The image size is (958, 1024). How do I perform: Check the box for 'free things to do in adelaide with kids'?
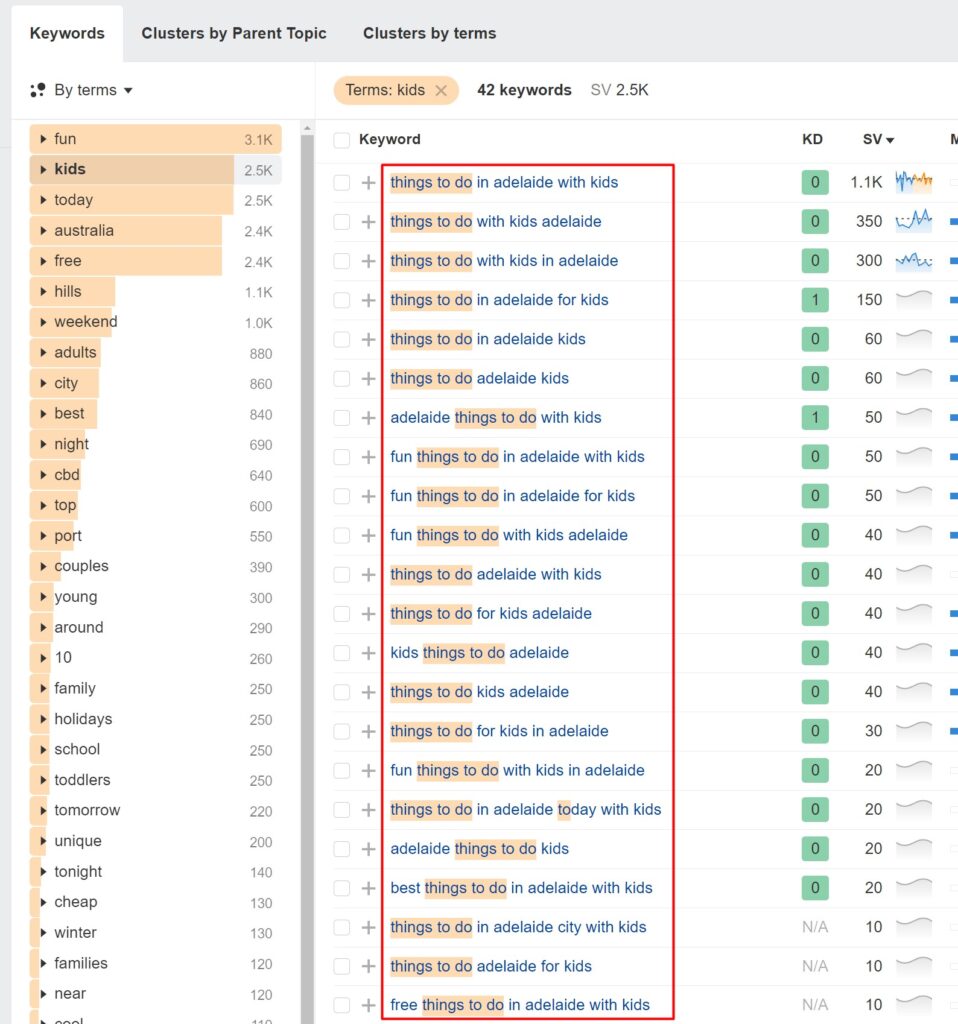coord(342,1005)
